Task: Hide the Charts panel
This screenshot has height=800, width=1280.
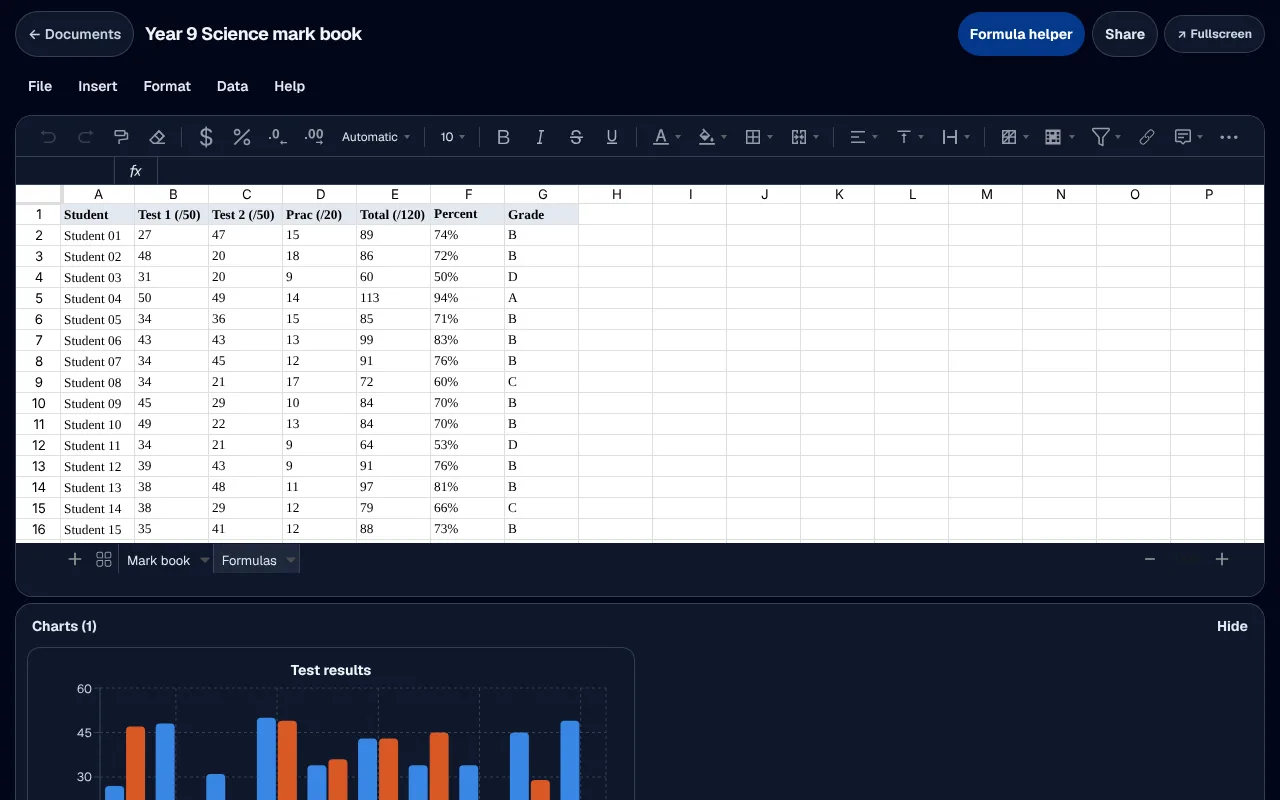Action: 1232,626
